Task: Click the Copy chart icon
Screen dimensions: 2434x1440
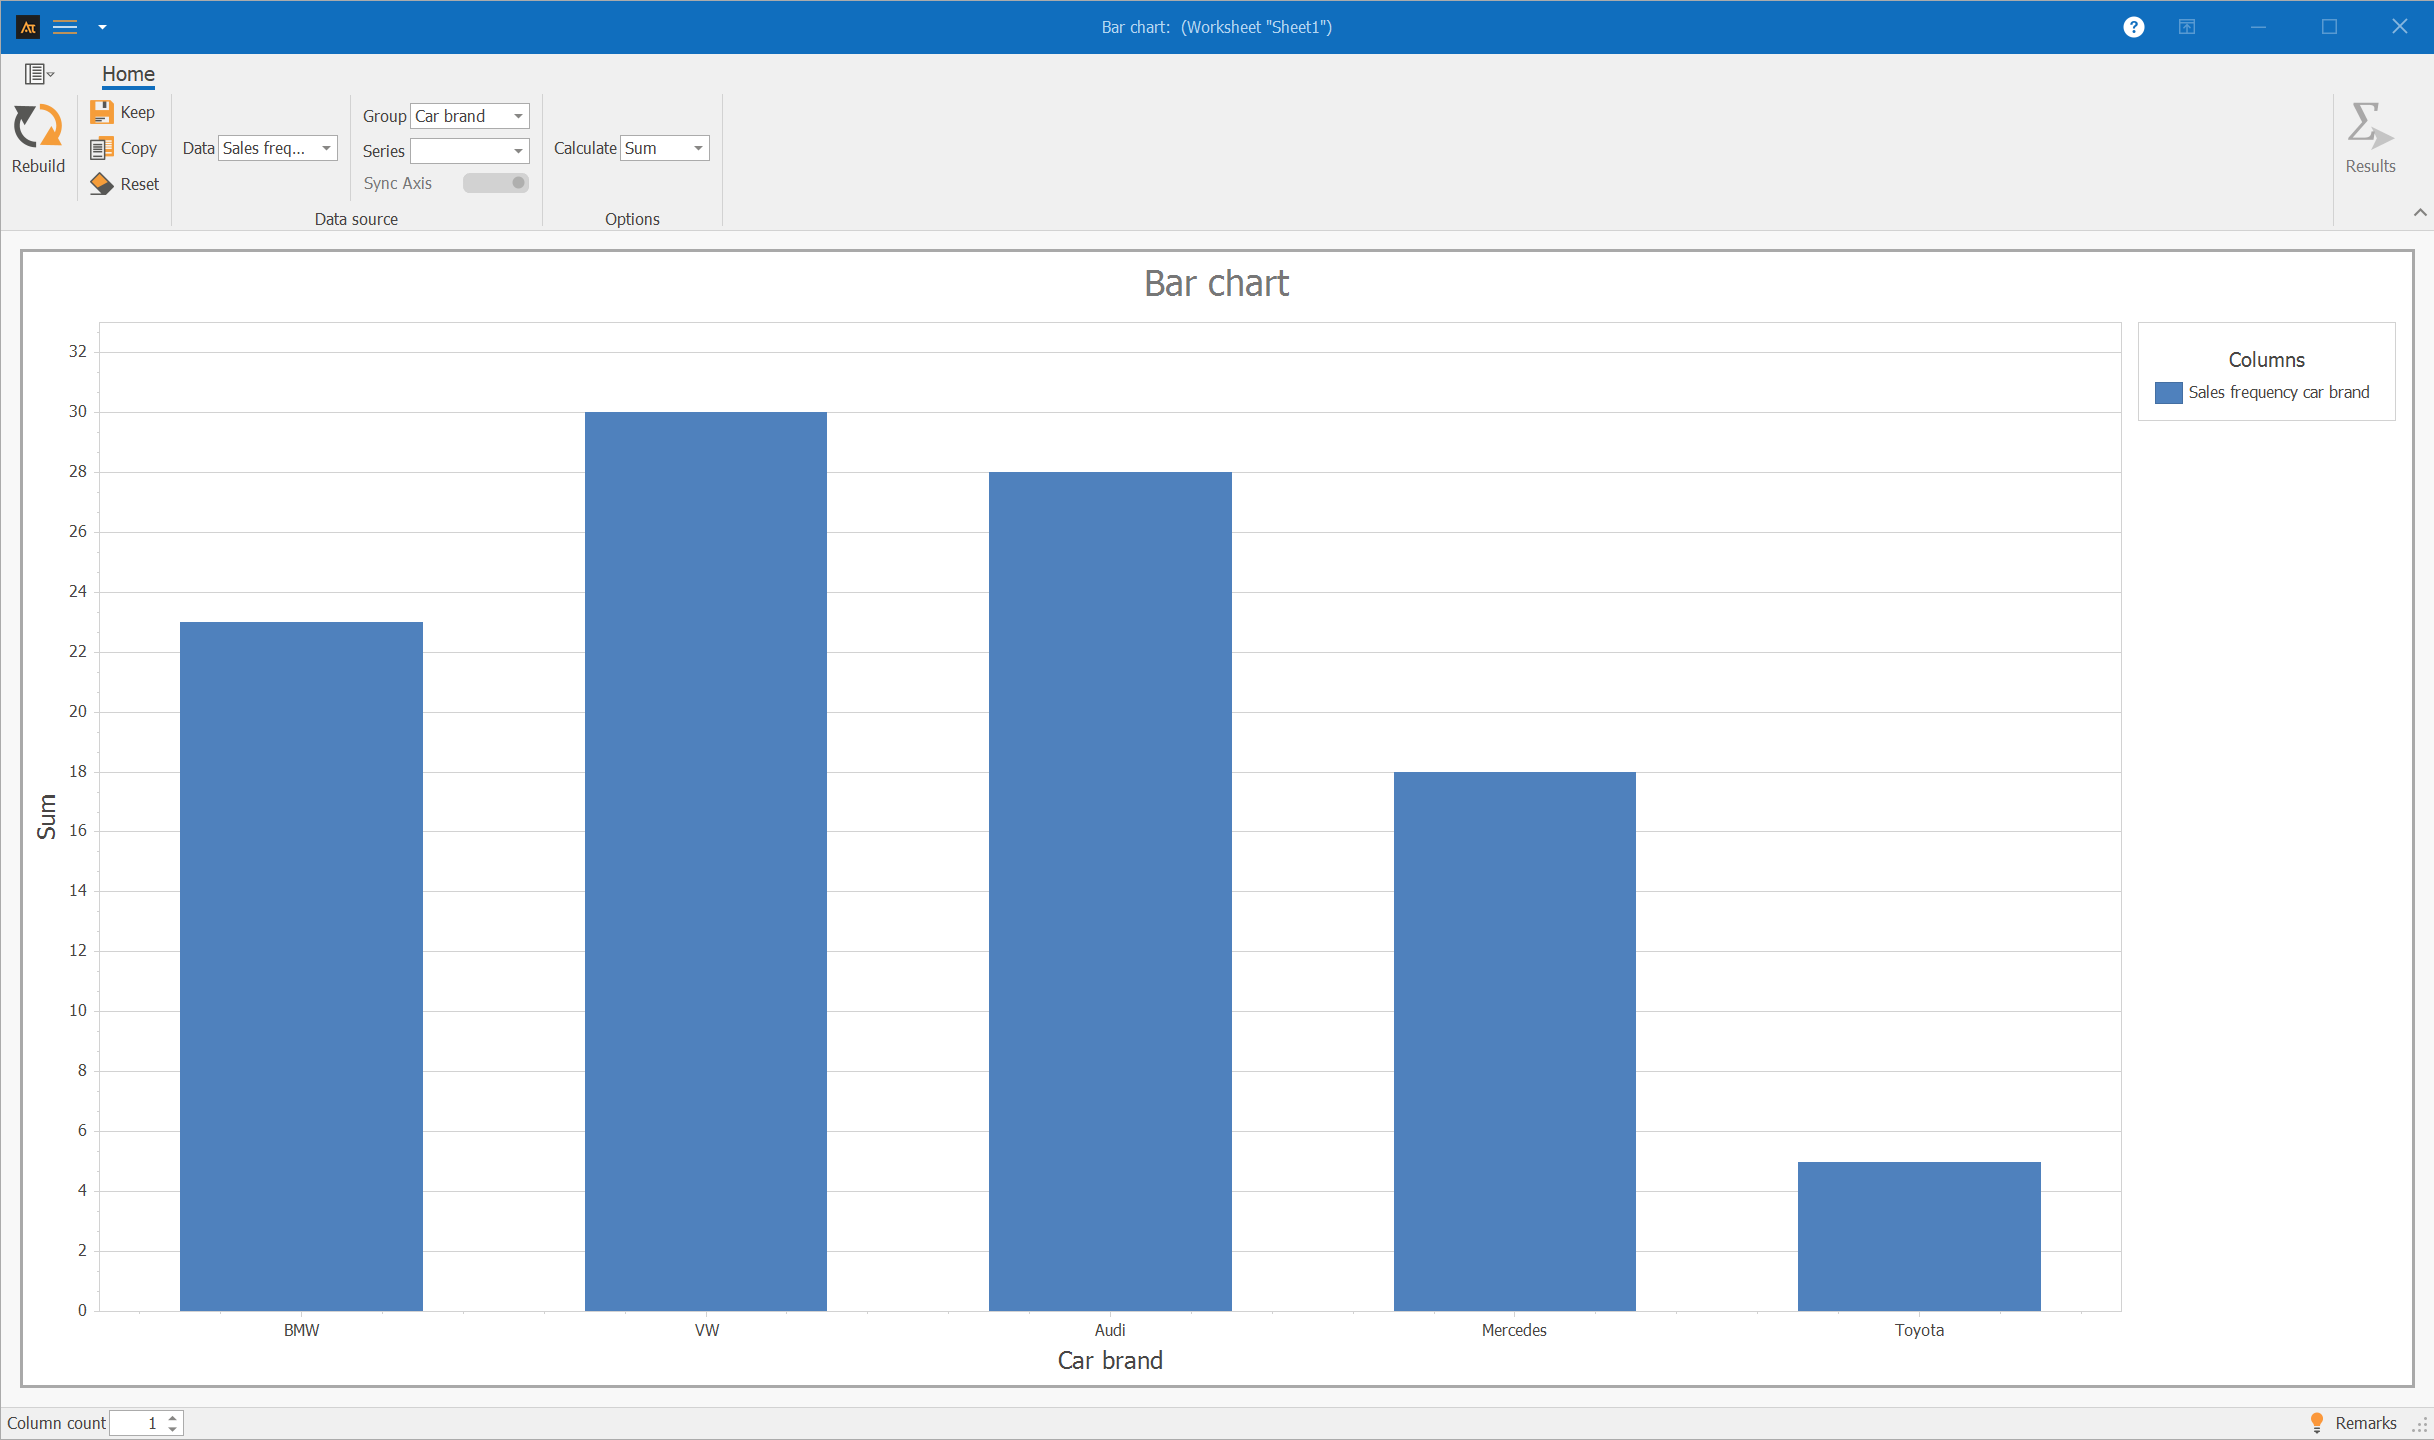Action: point(102,148)
